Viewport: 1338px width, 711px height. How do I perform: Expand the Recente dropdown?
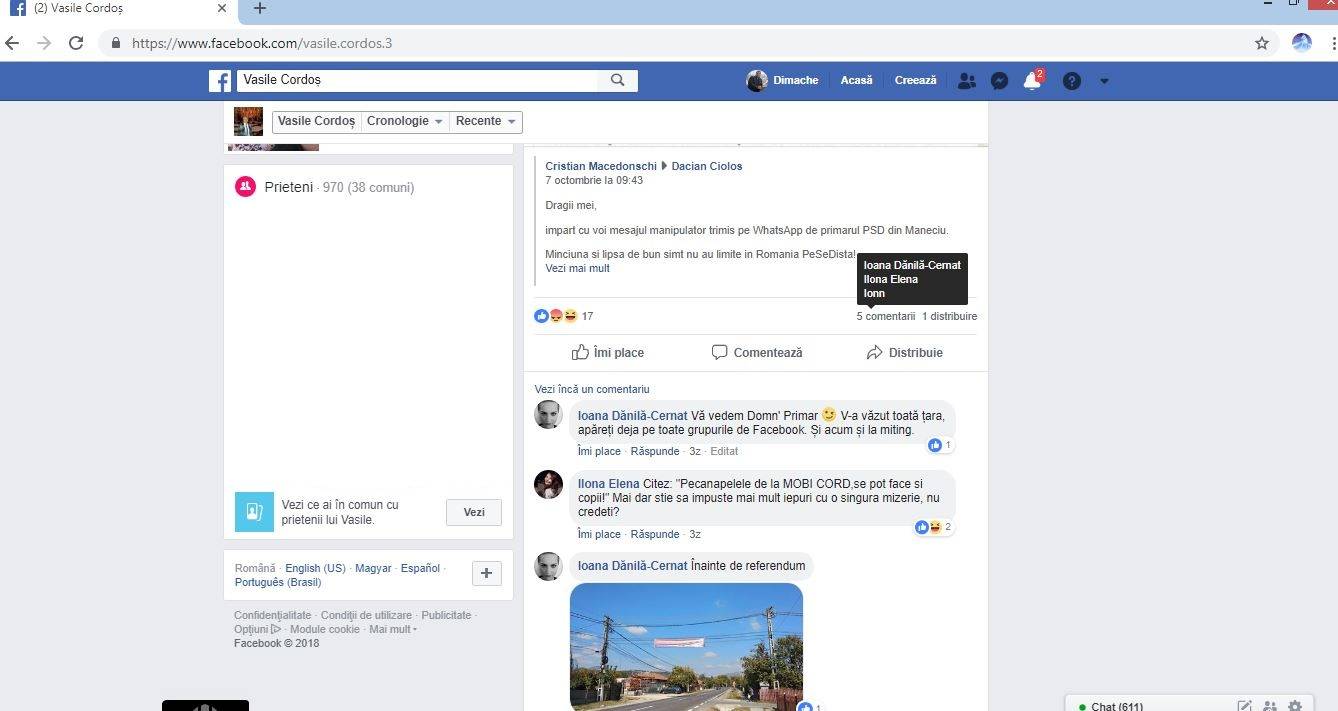(485, 121)
